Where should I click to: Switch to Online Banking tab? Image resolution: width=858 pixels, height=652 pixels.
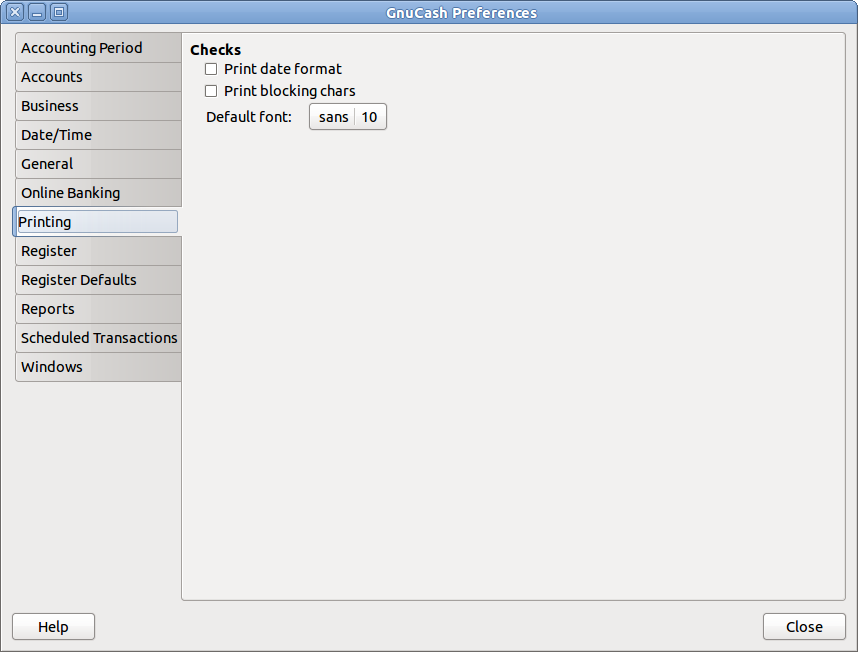[98, 193]
